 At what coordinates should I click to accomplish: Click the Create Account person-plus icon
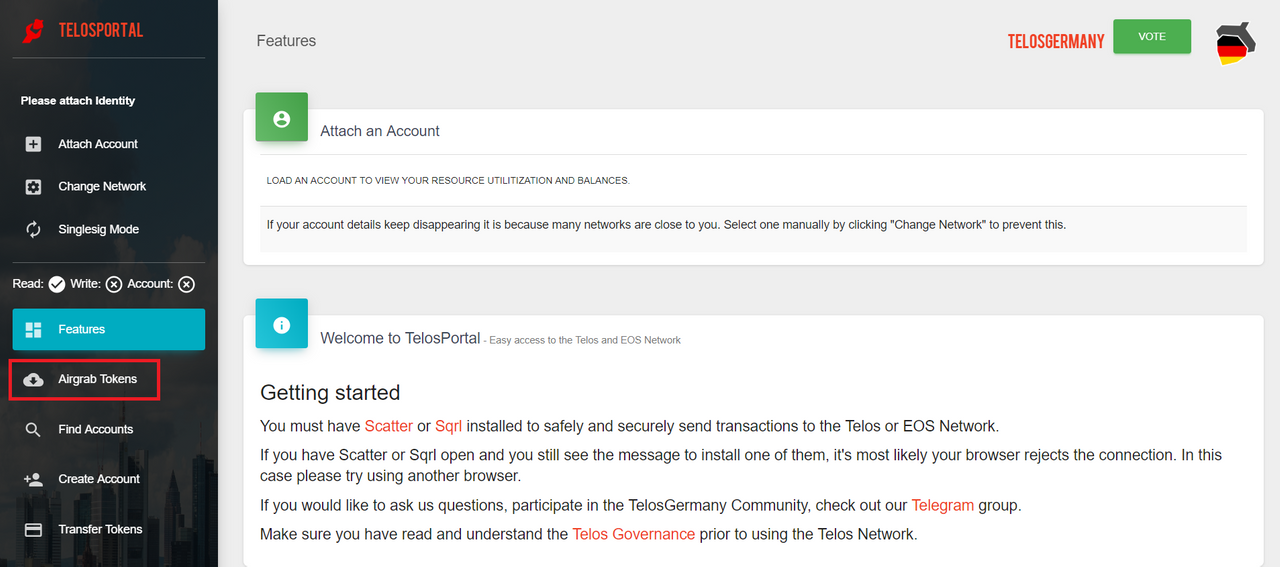tap(33, 479)
